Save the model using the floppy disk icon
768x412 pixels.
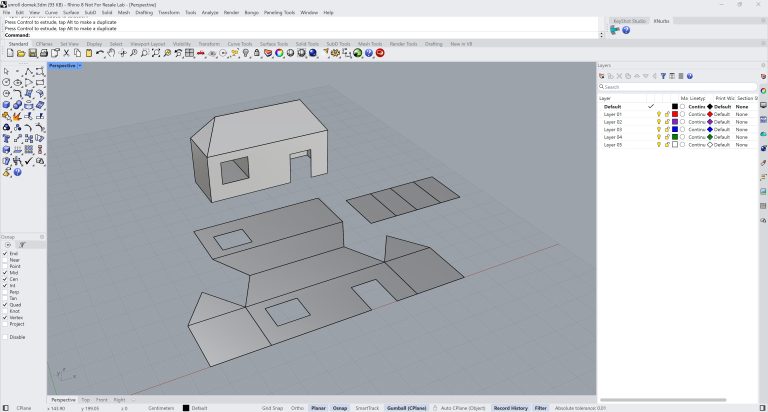[x=32, y=53]
